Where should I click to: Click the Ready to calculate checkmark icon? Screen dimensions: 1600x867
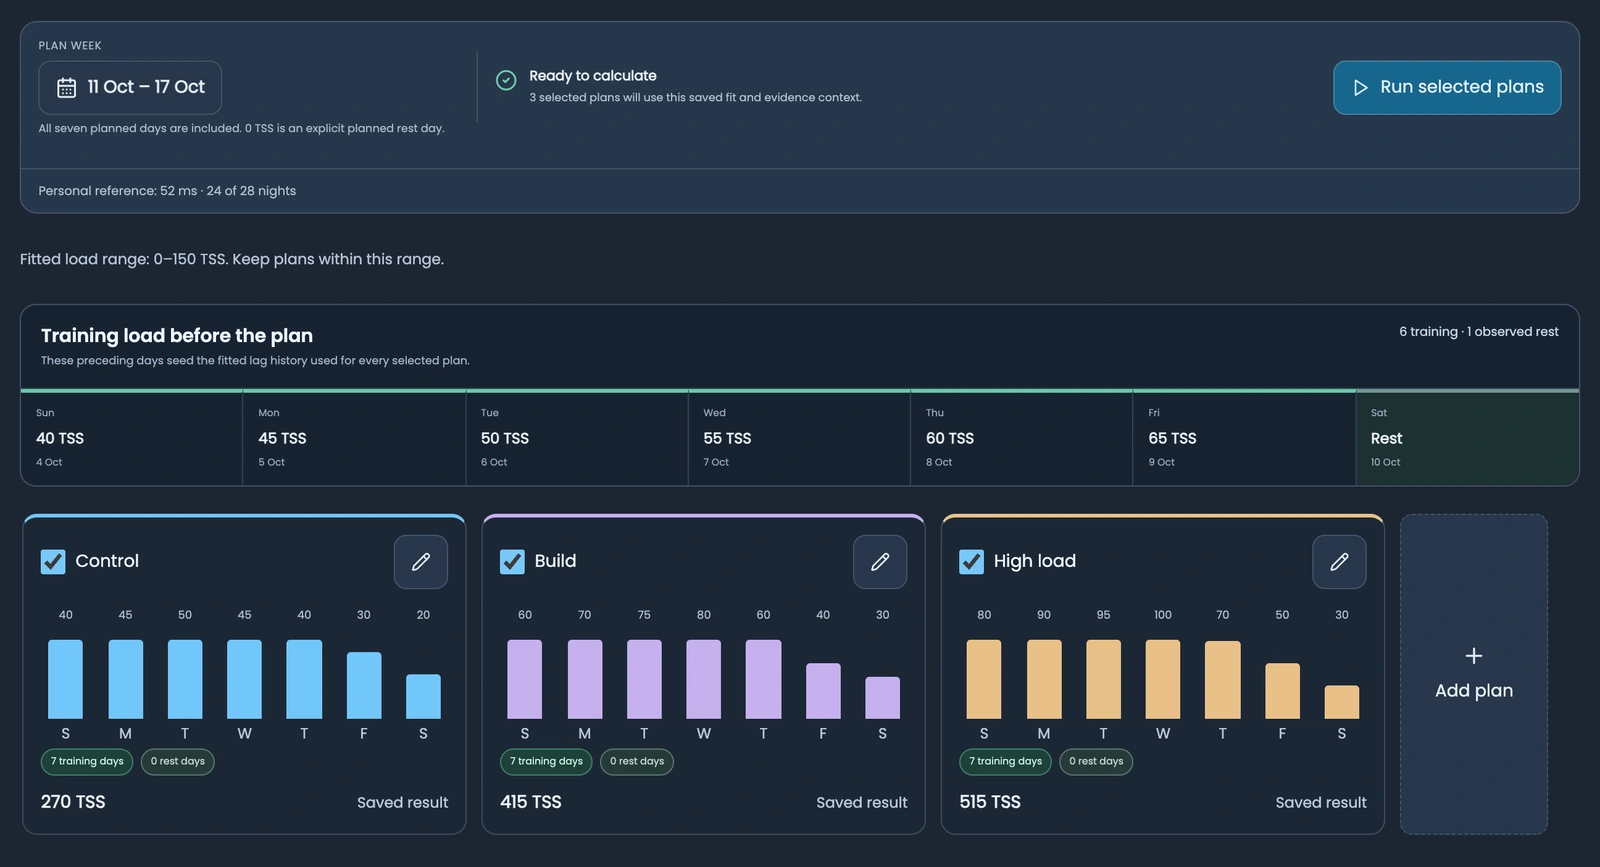click(x=506, y=80)
